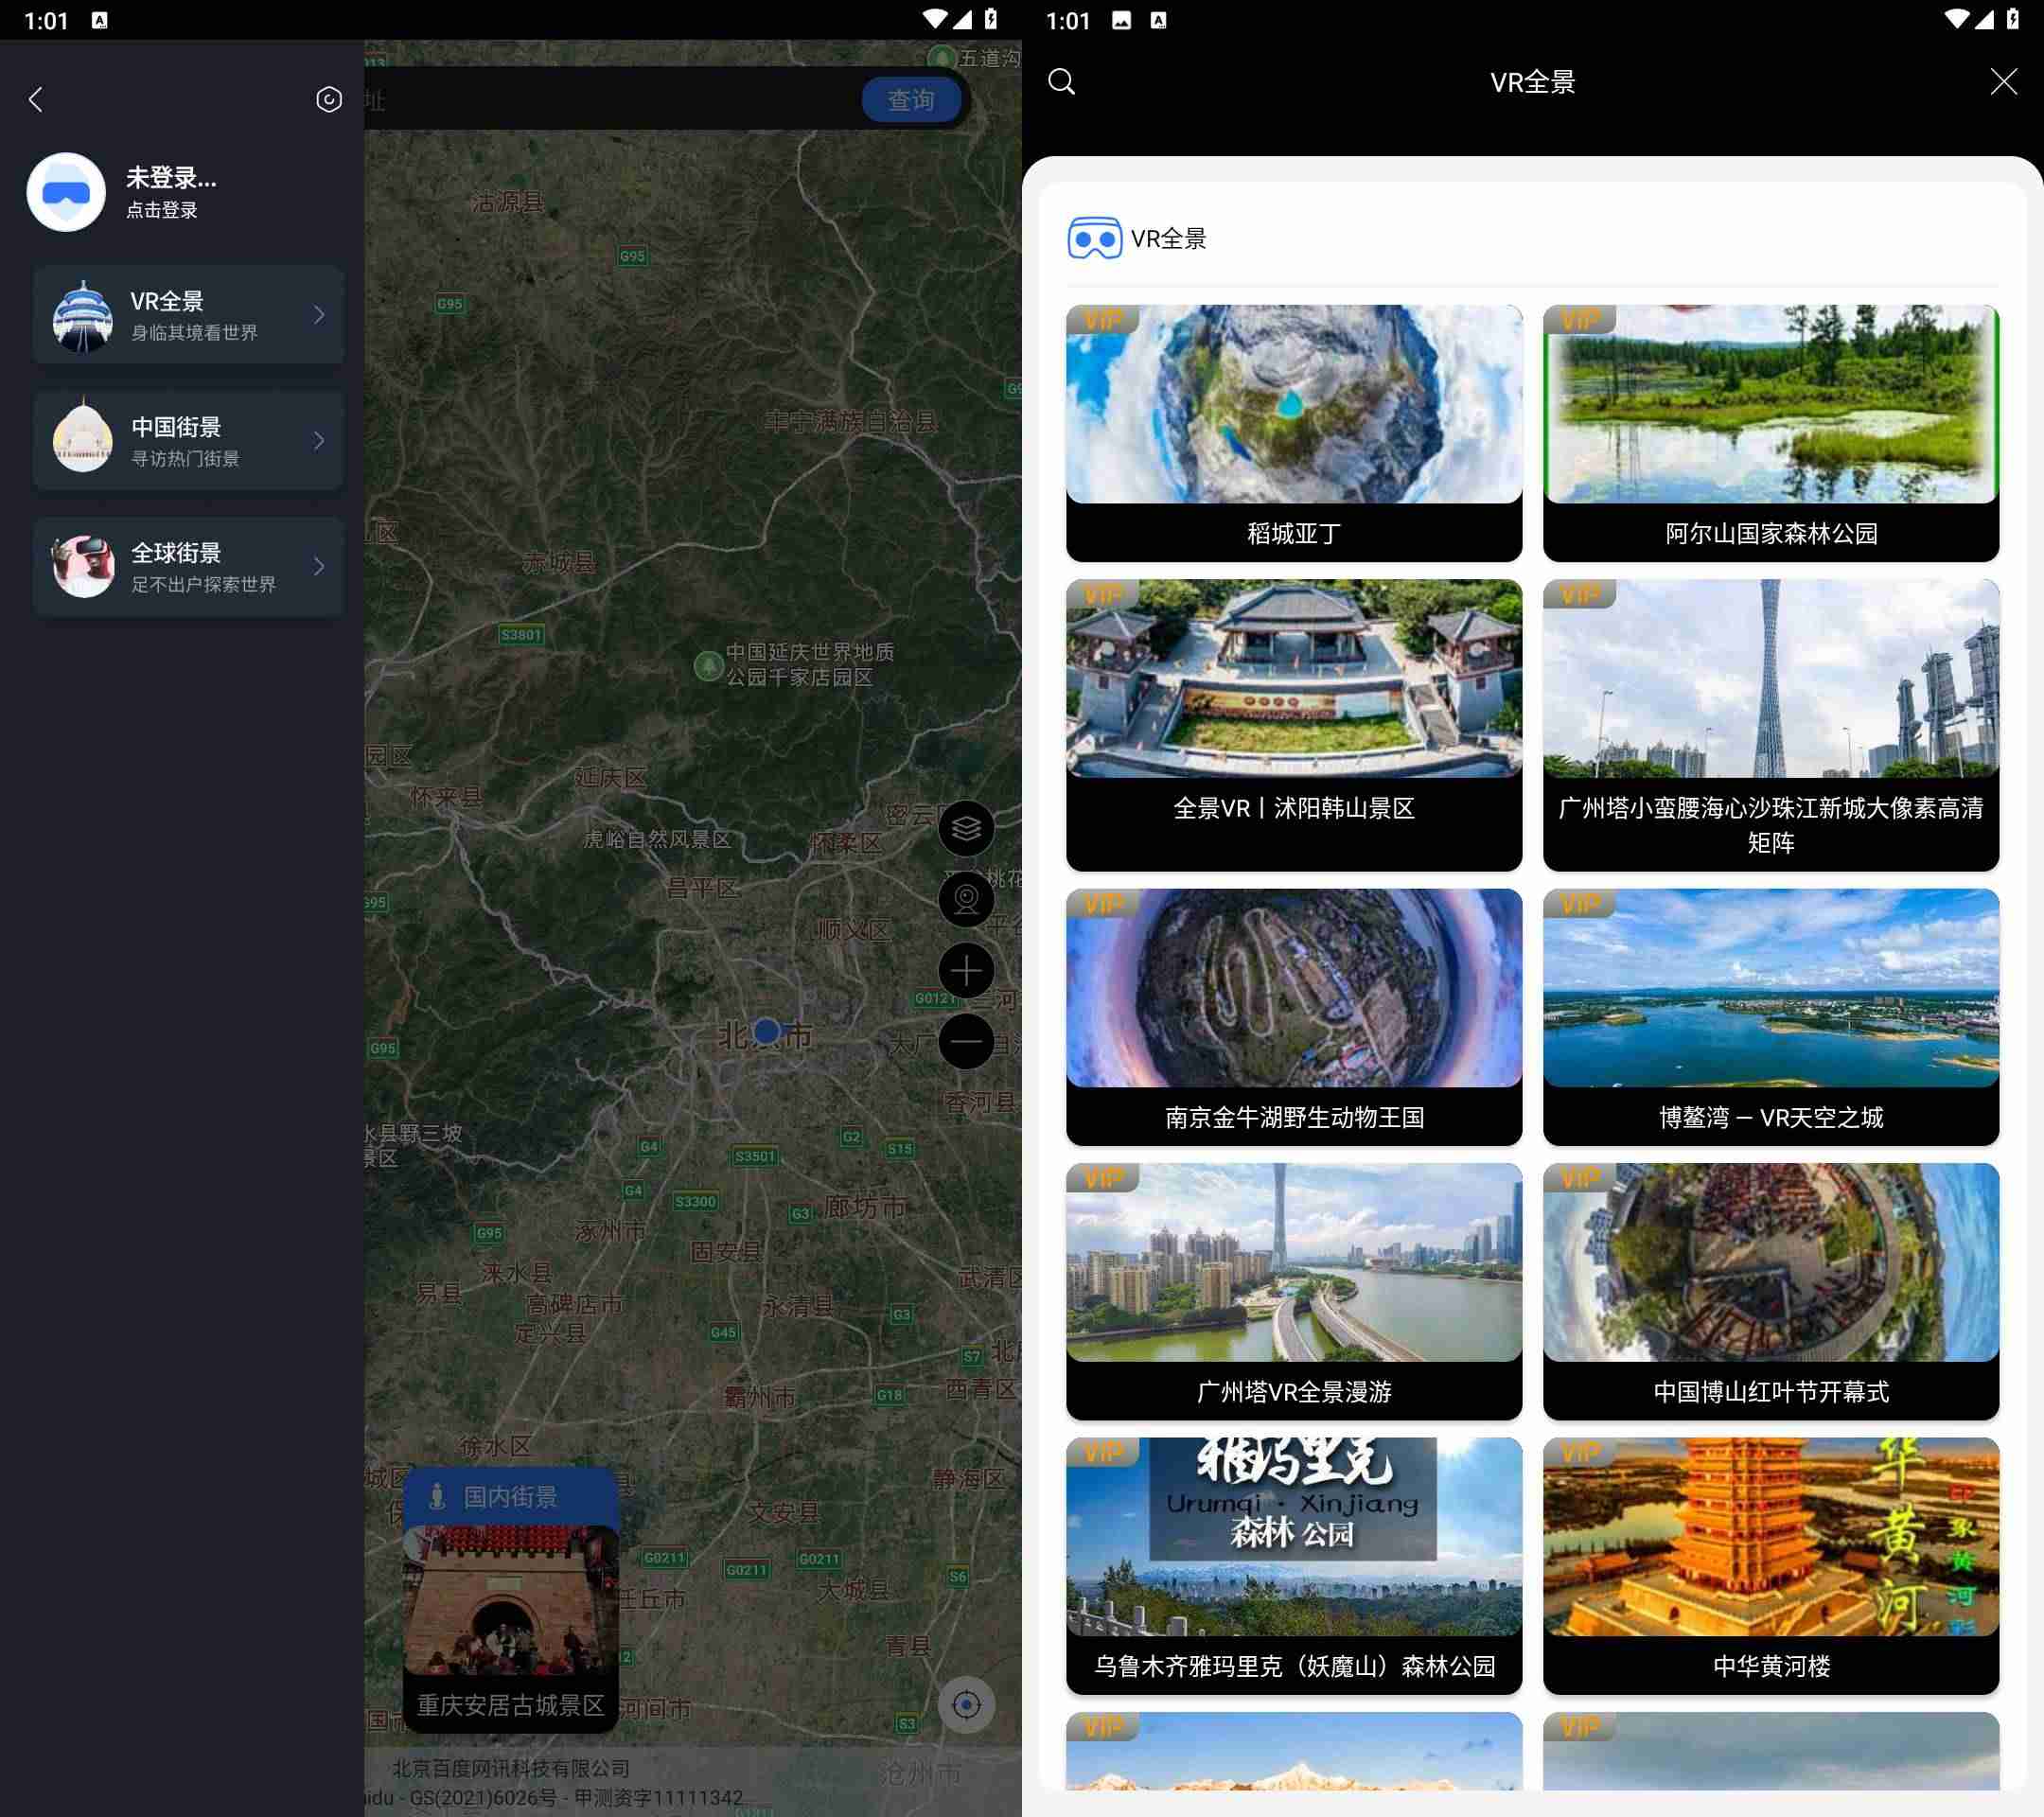
Task: Open the 重庆安居古城景区 street view thumbnail
Action: [x=511, y=1600]
